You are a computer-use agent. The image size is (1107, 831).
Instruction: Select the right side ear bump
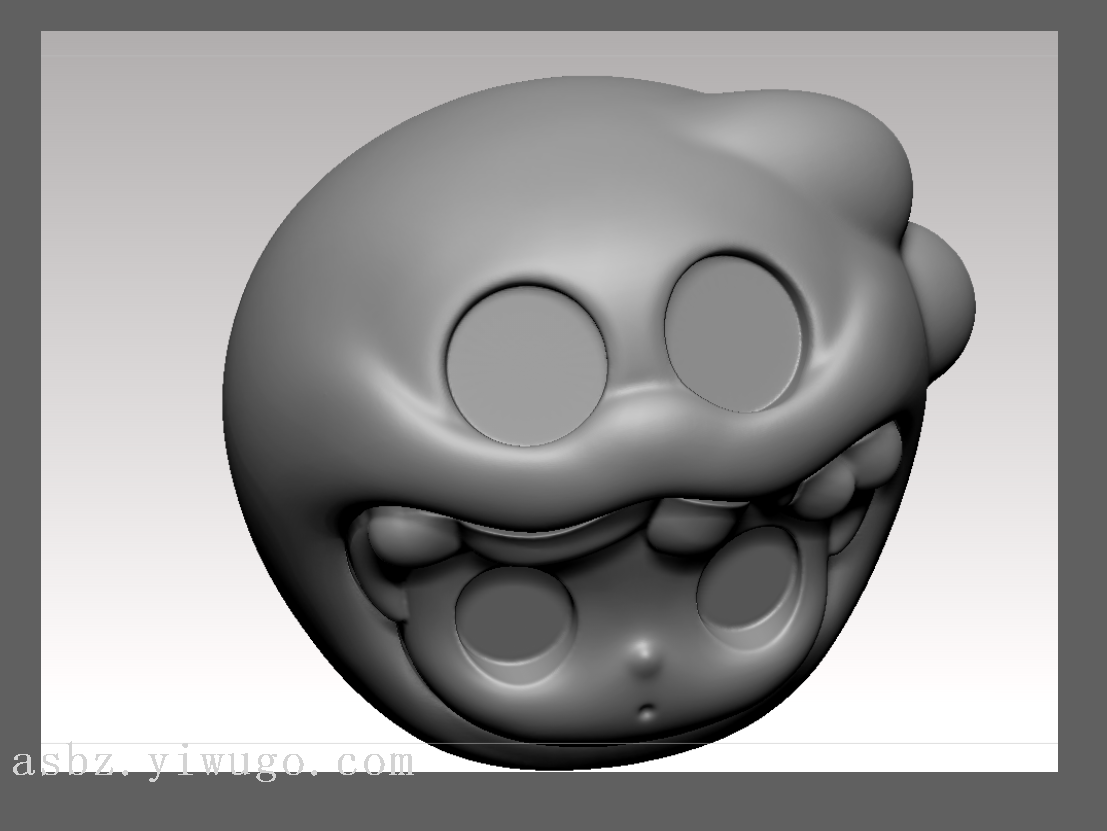pos(943,295)
